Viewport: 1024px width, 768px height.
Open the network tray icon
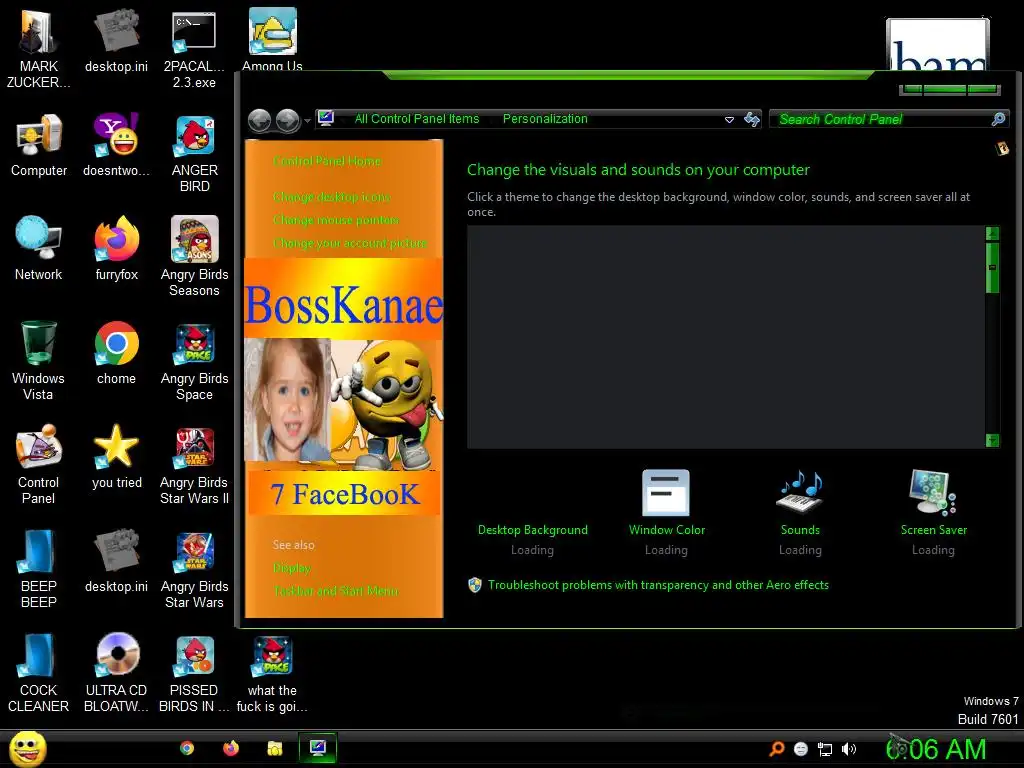point(825,749)
